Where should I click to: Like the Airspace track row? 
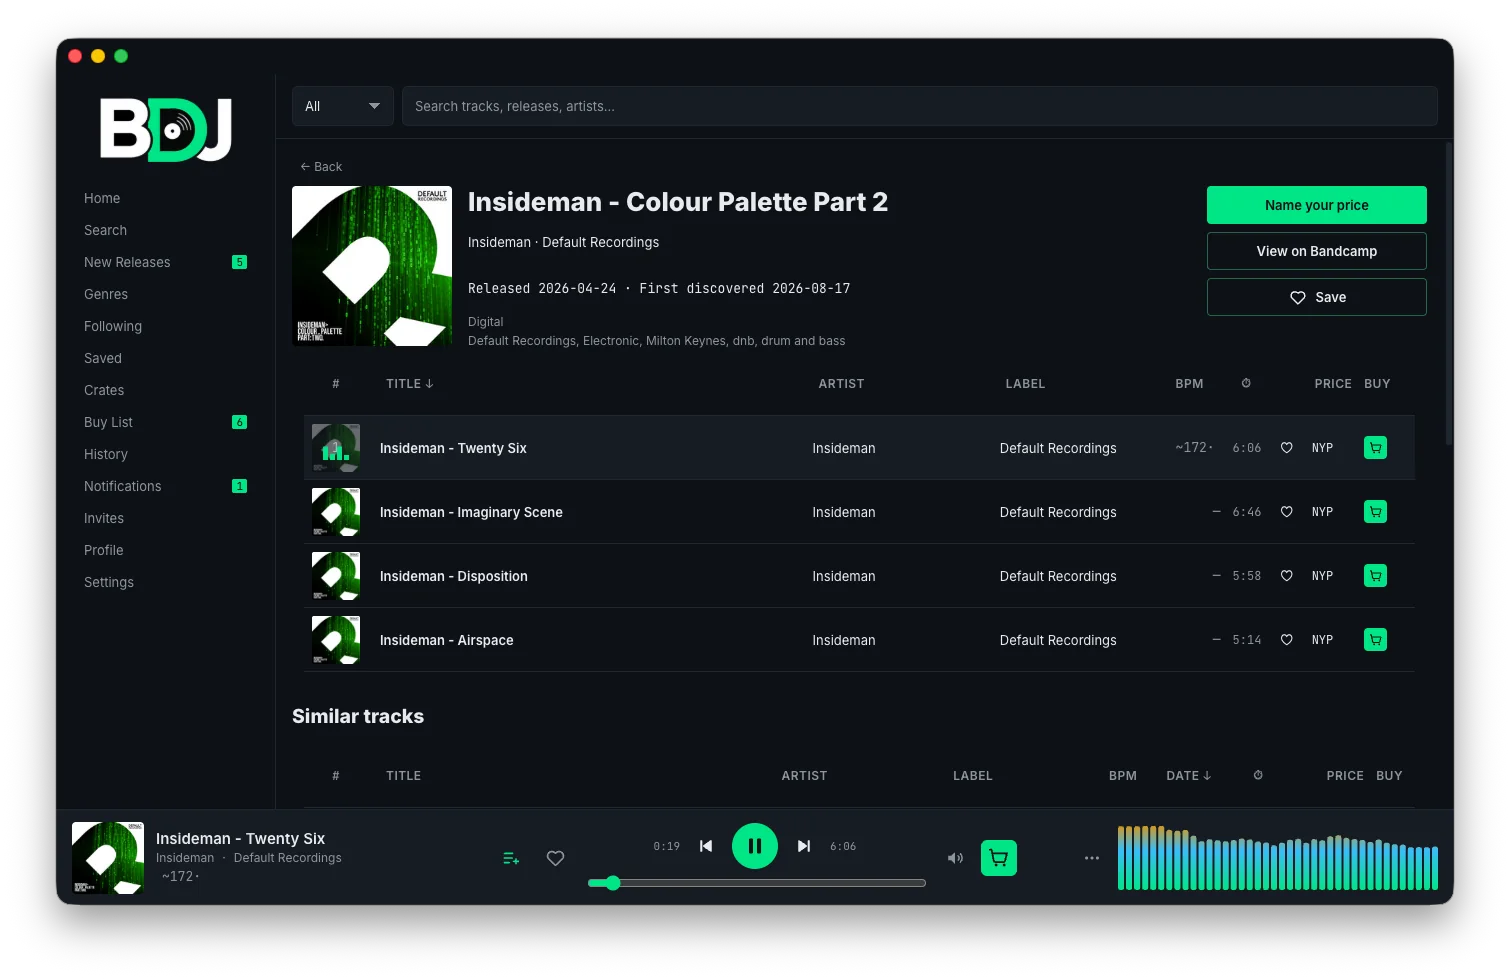point(1287,640)
